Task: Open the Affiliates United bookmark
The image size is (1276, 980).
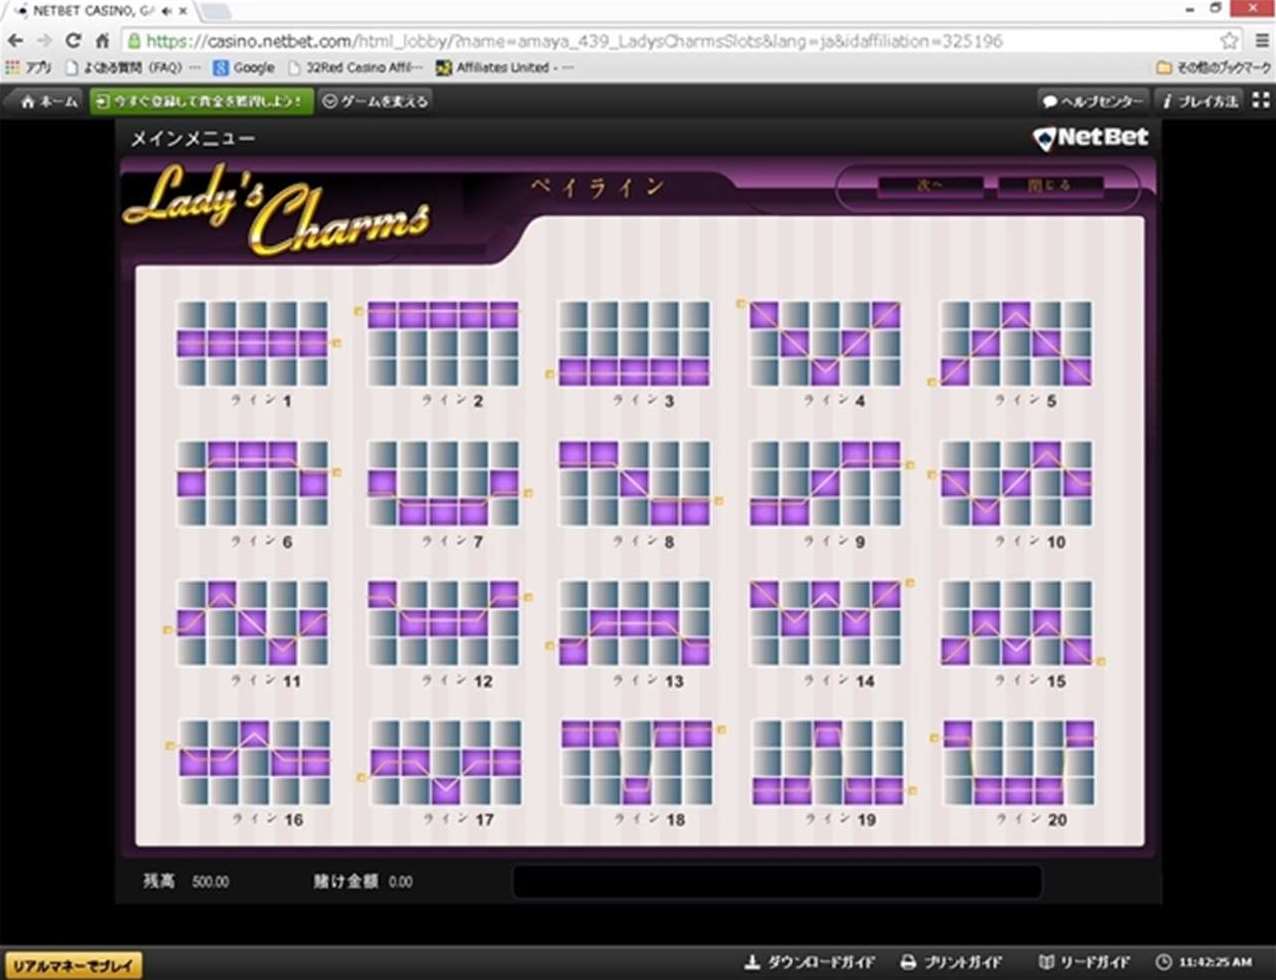Action: [505, 68]
